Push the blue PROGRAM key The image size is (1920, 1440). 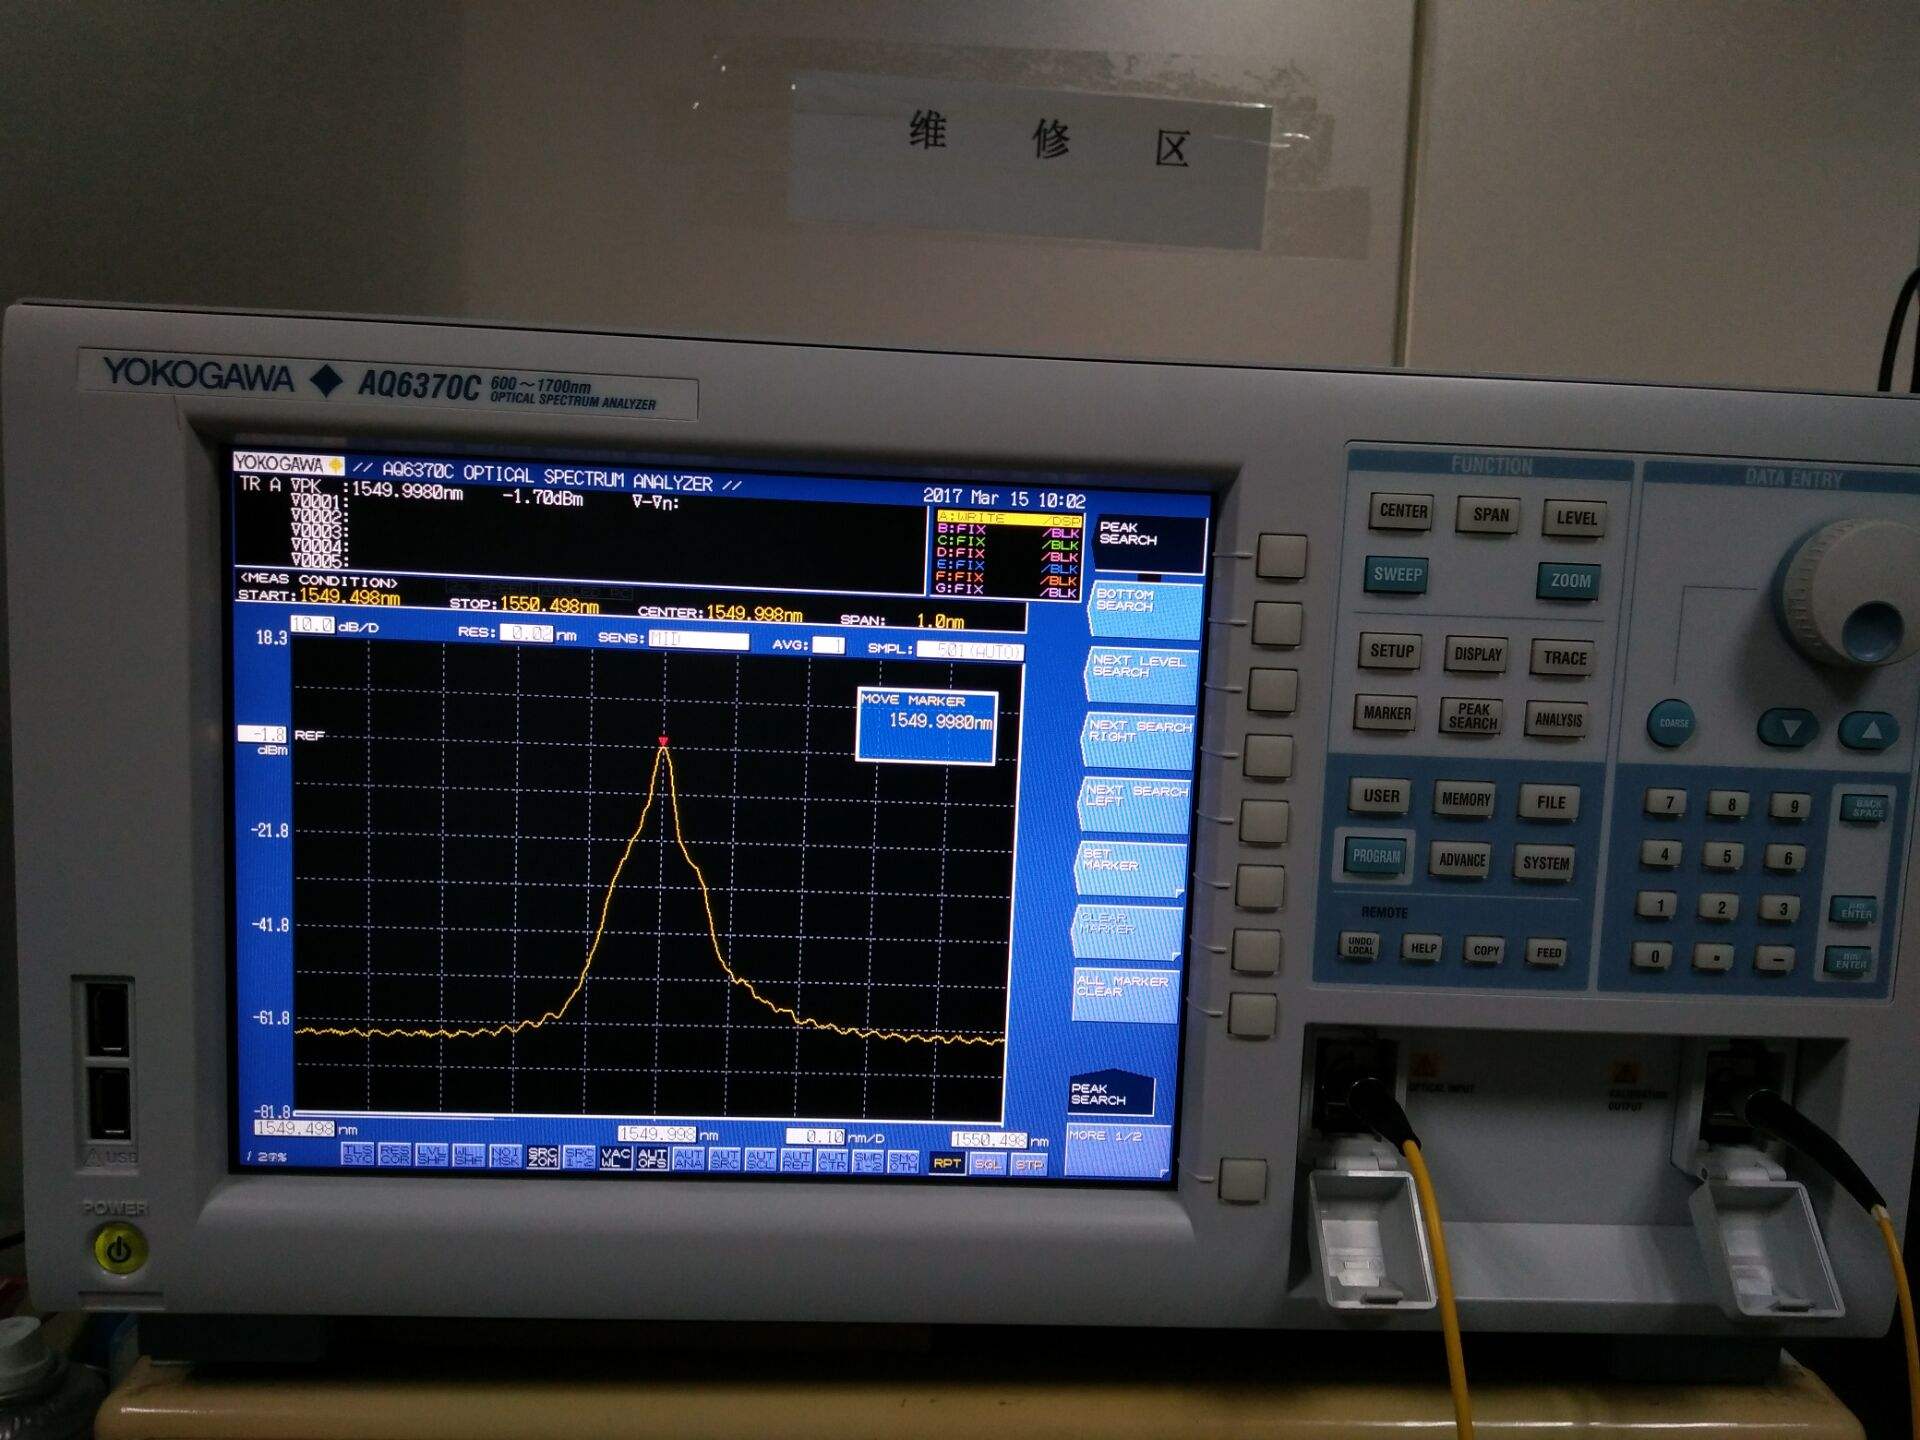1376,857
